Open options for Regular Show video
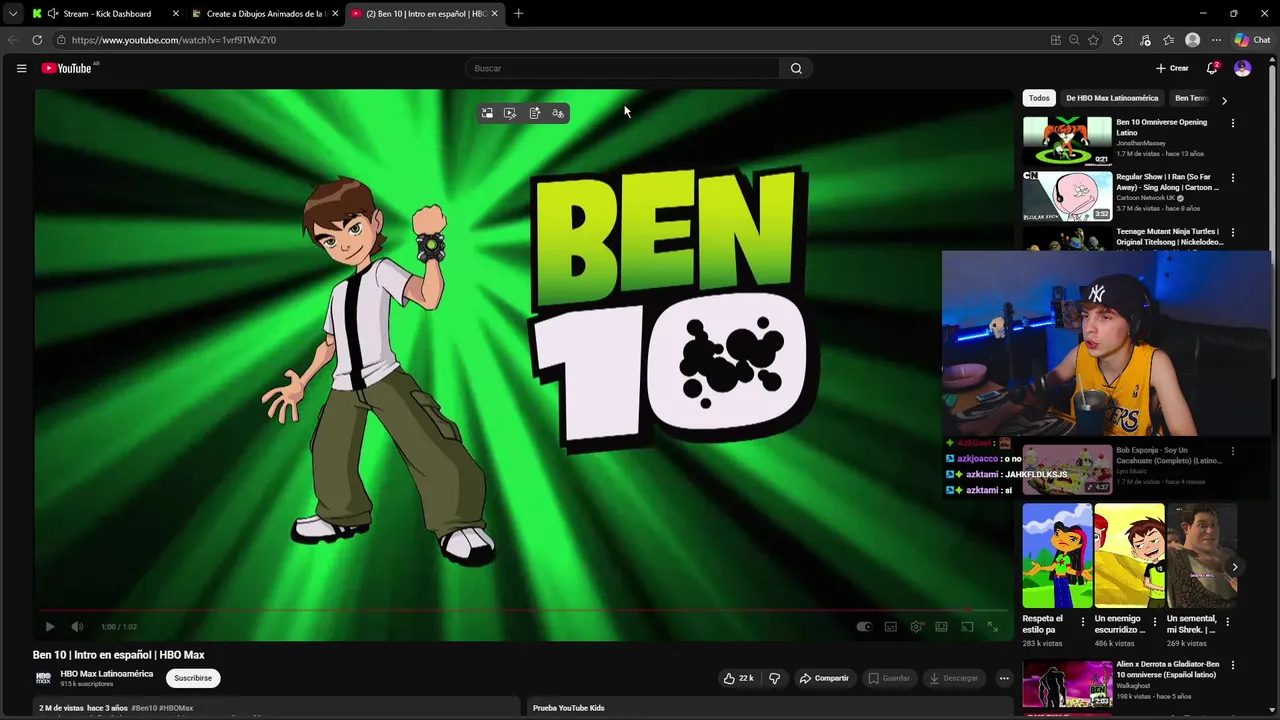Screen dimensions: 1280x720 [1232, 178]
